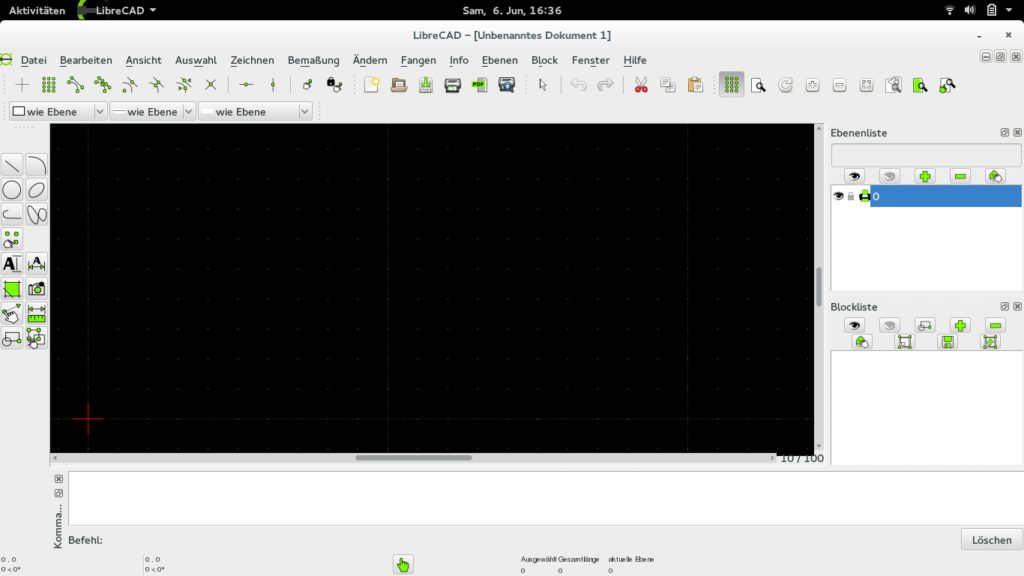
Task: Click the redraw refresh icon
Action: (786, 85)
